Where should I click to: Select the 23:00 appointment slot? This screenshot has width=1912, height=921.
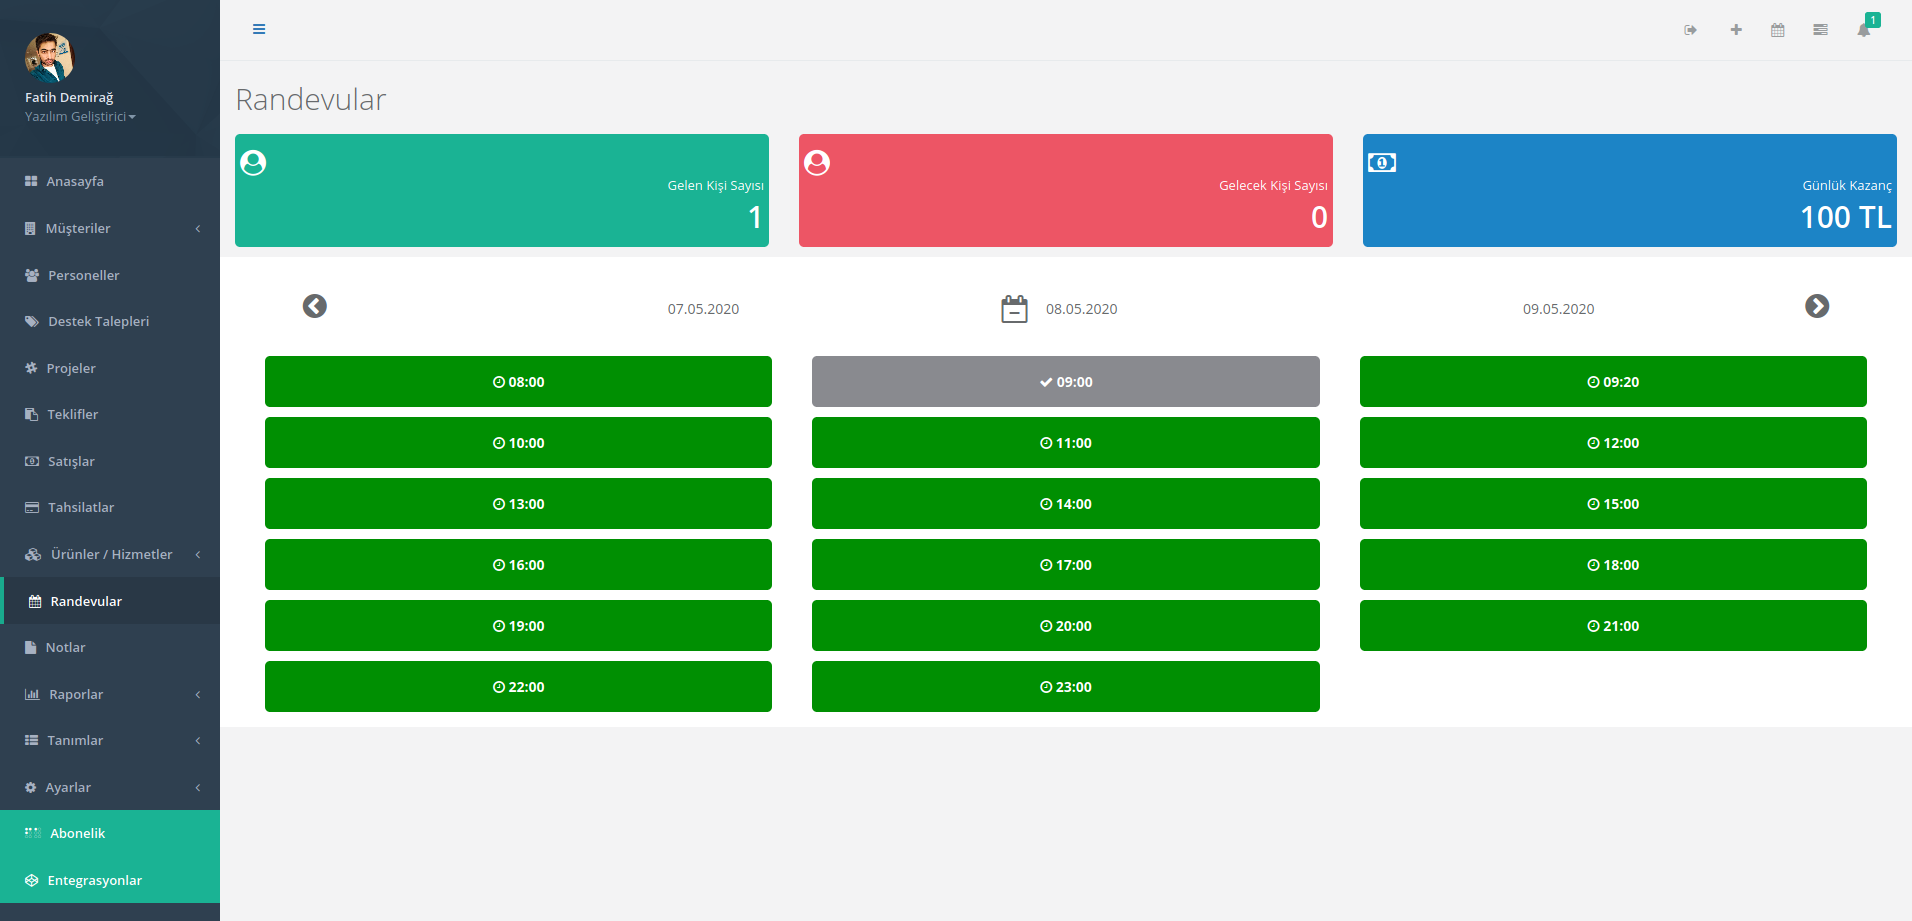click(x=1065, y=687)
